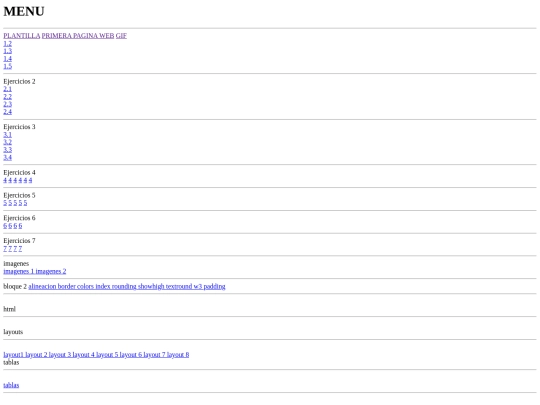Click the 'layouts' section label
This screenshot has width=540, height=405.
click(13, 332)
